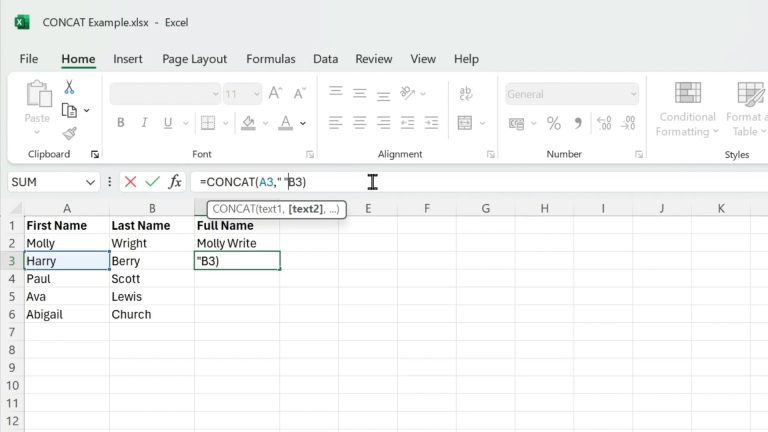Click the Font Color letter A
The width and height of the screenshot is (768, 432).
tap(286, 122)
